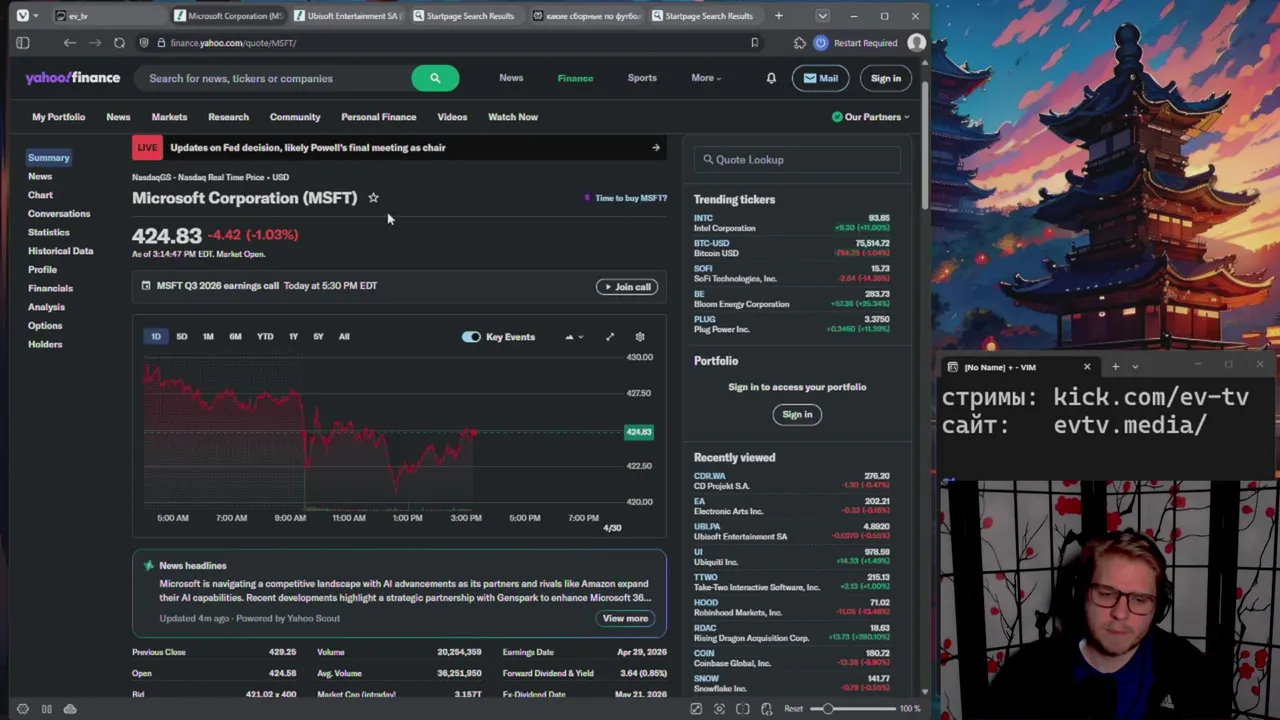This screenshot has width=1280, height=720.
Task: Join the MSFT earnings call
Action: (627, 287)
